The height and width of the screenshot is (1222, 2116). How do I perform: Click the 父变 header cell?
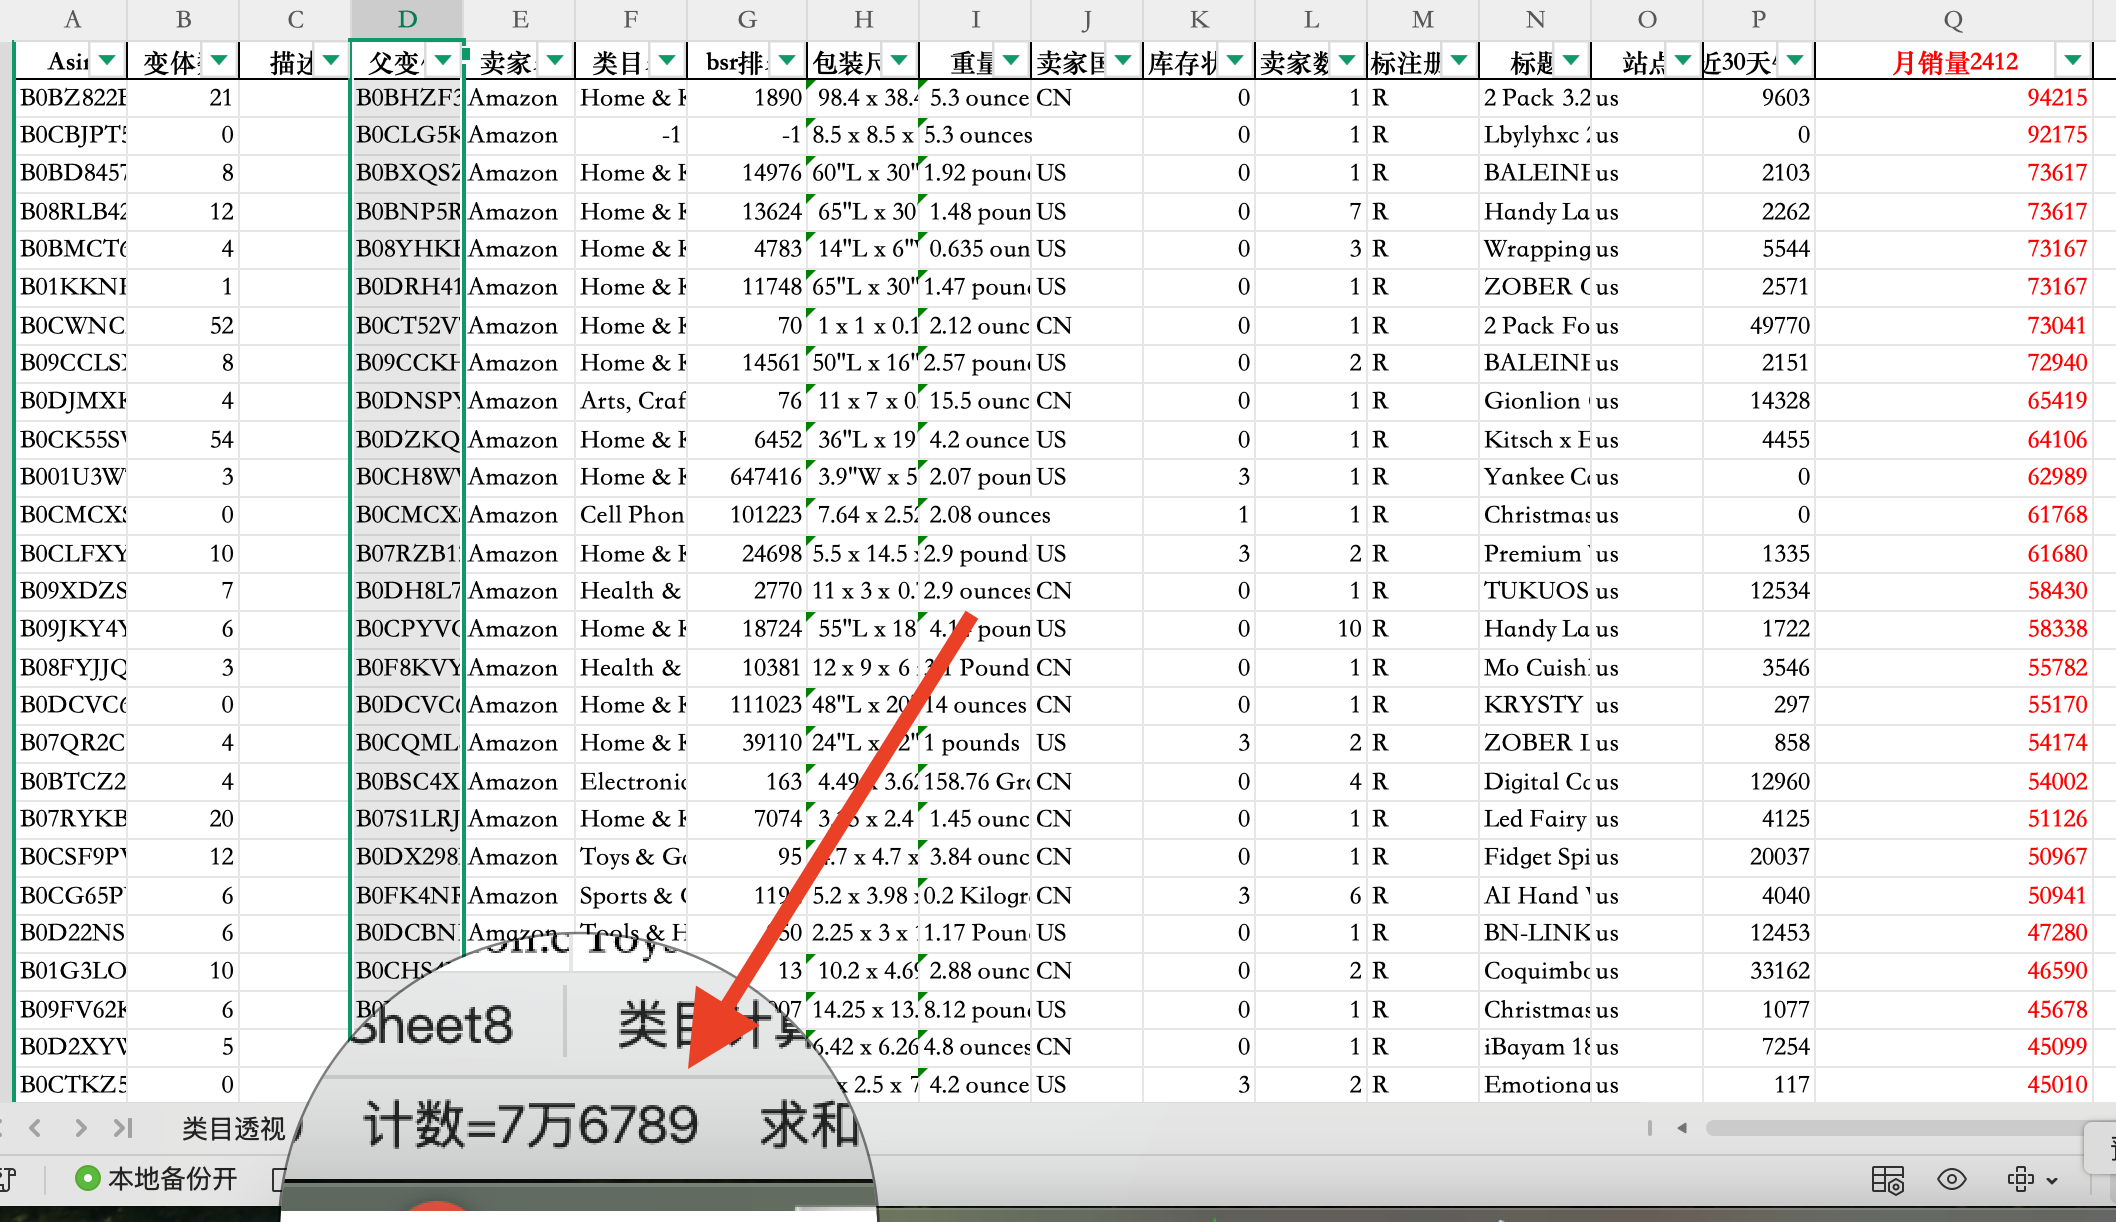pos(393,62)
